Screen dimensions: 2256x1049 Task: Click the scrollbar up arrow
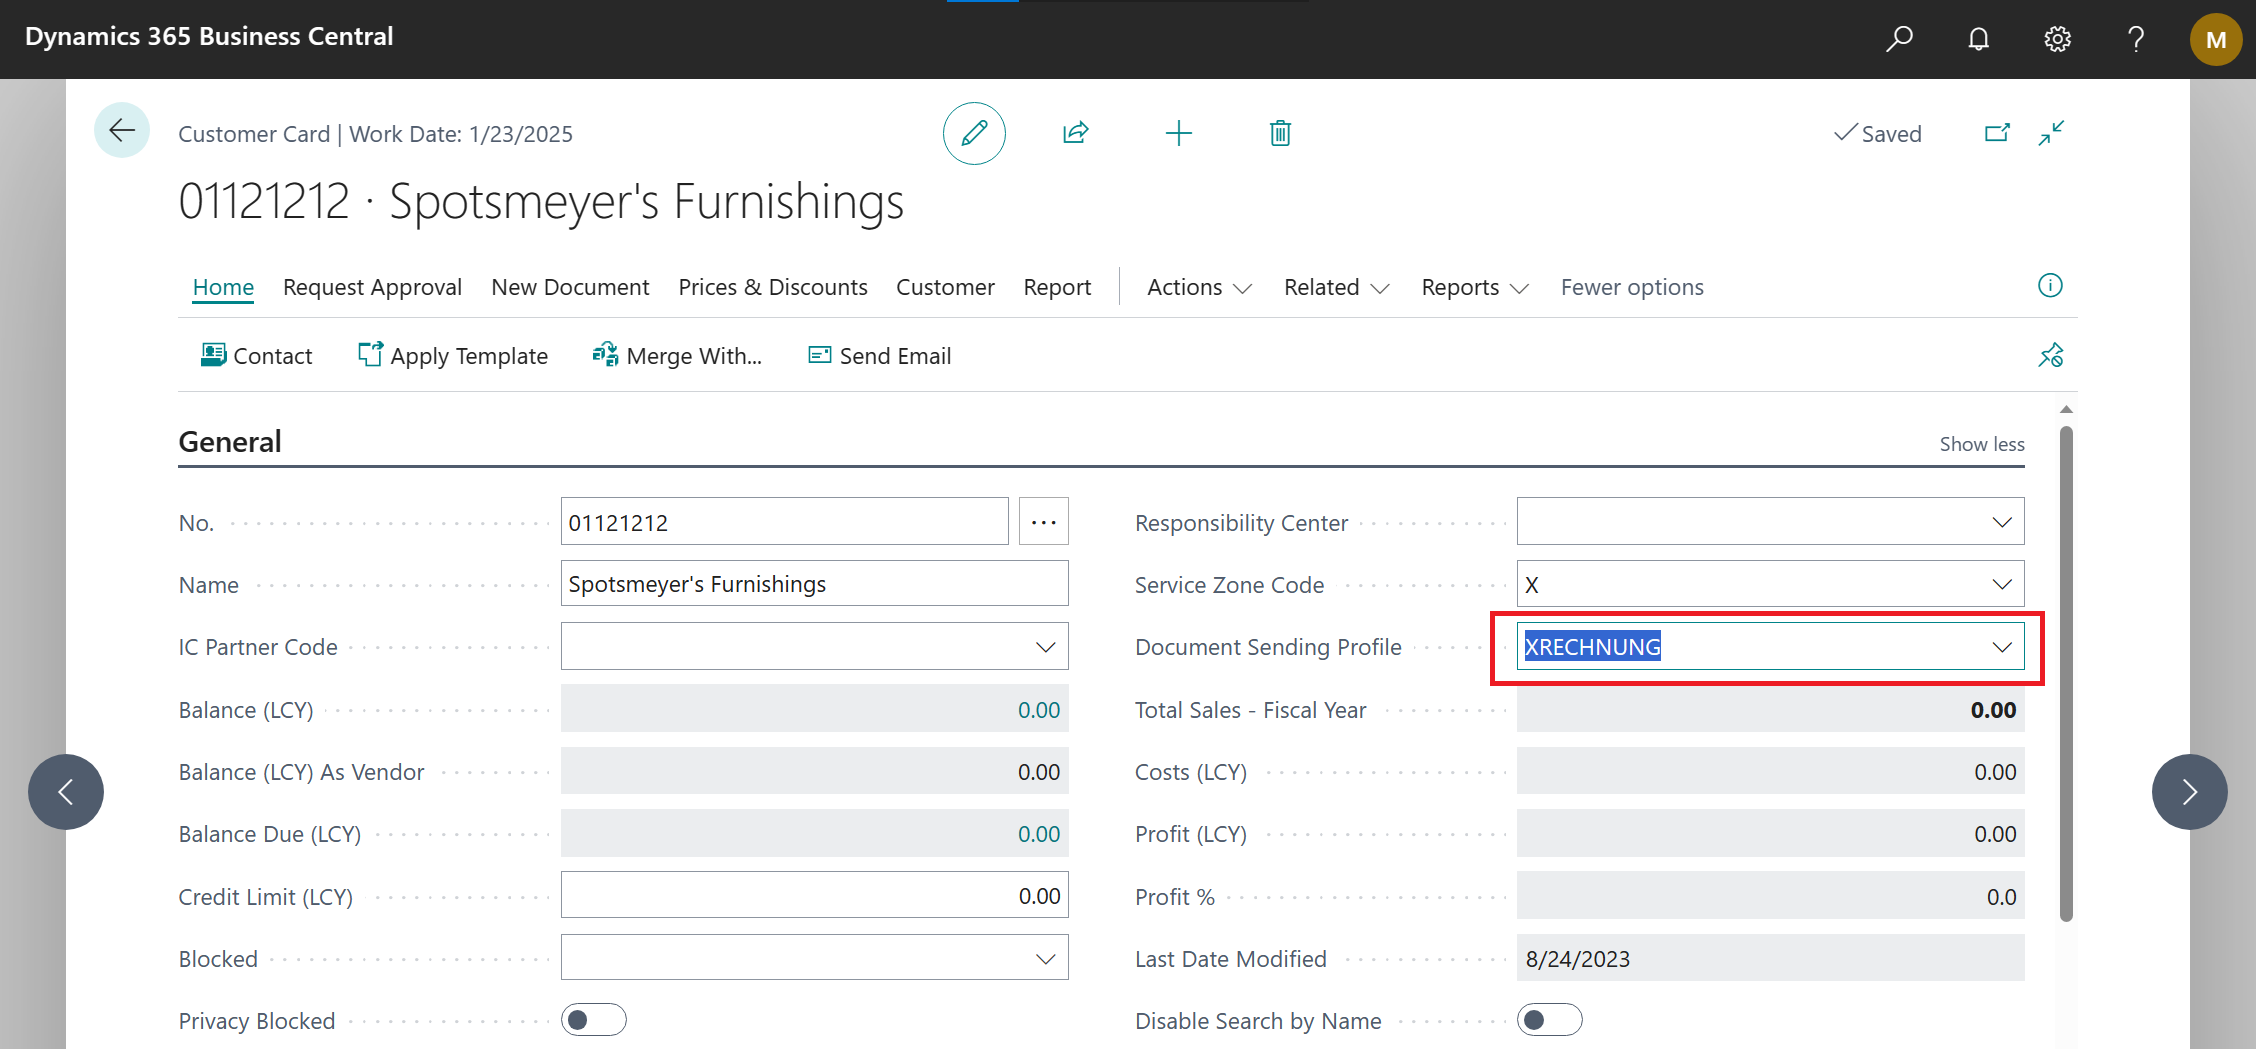click(x=2067, y=410)
